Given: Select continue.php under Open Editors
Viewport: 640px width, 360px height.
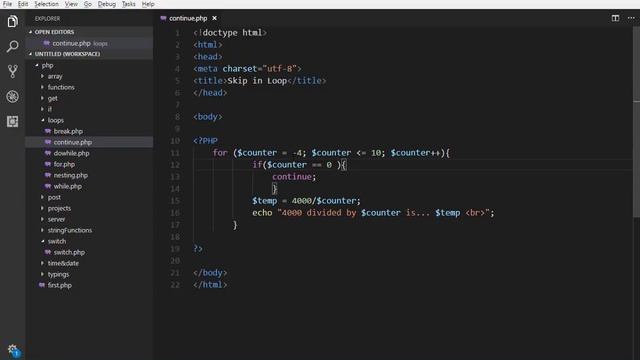Looking at the screenshot, I should (89, 43).
